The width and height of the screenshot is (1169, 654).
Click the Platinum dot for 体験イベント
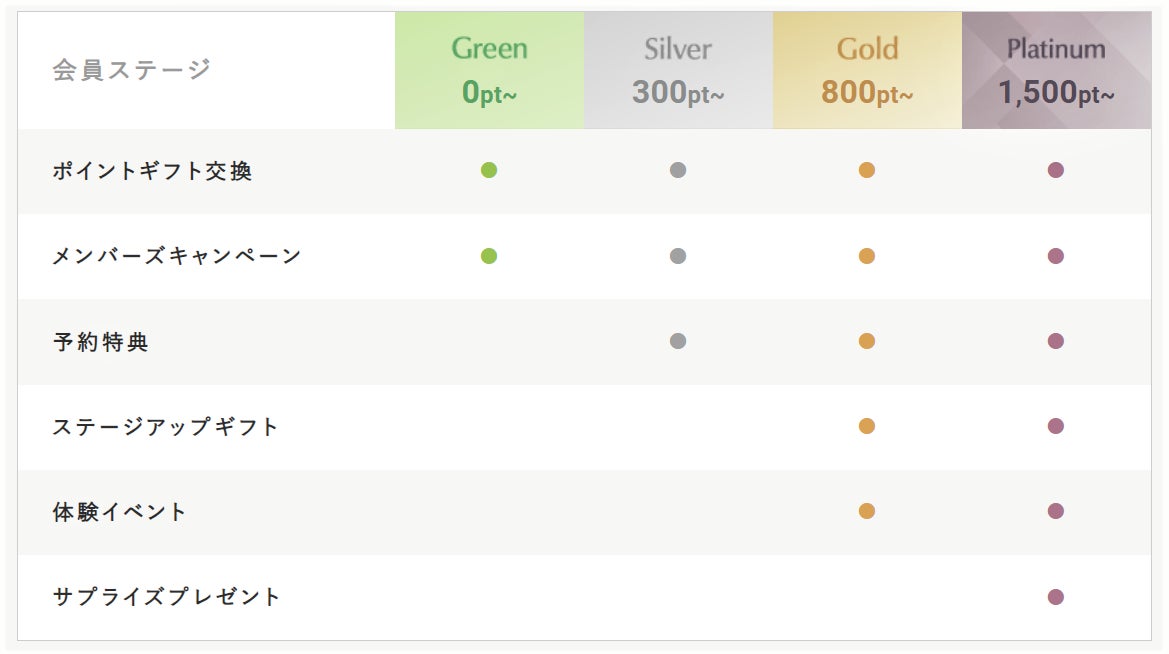(1055, 511)
